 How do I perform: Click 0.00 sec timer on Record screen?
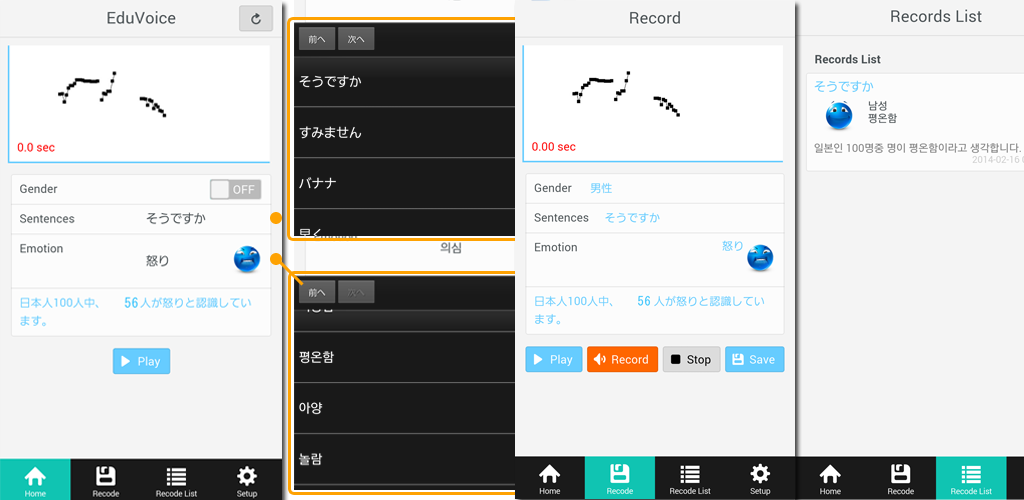(554, 147)
